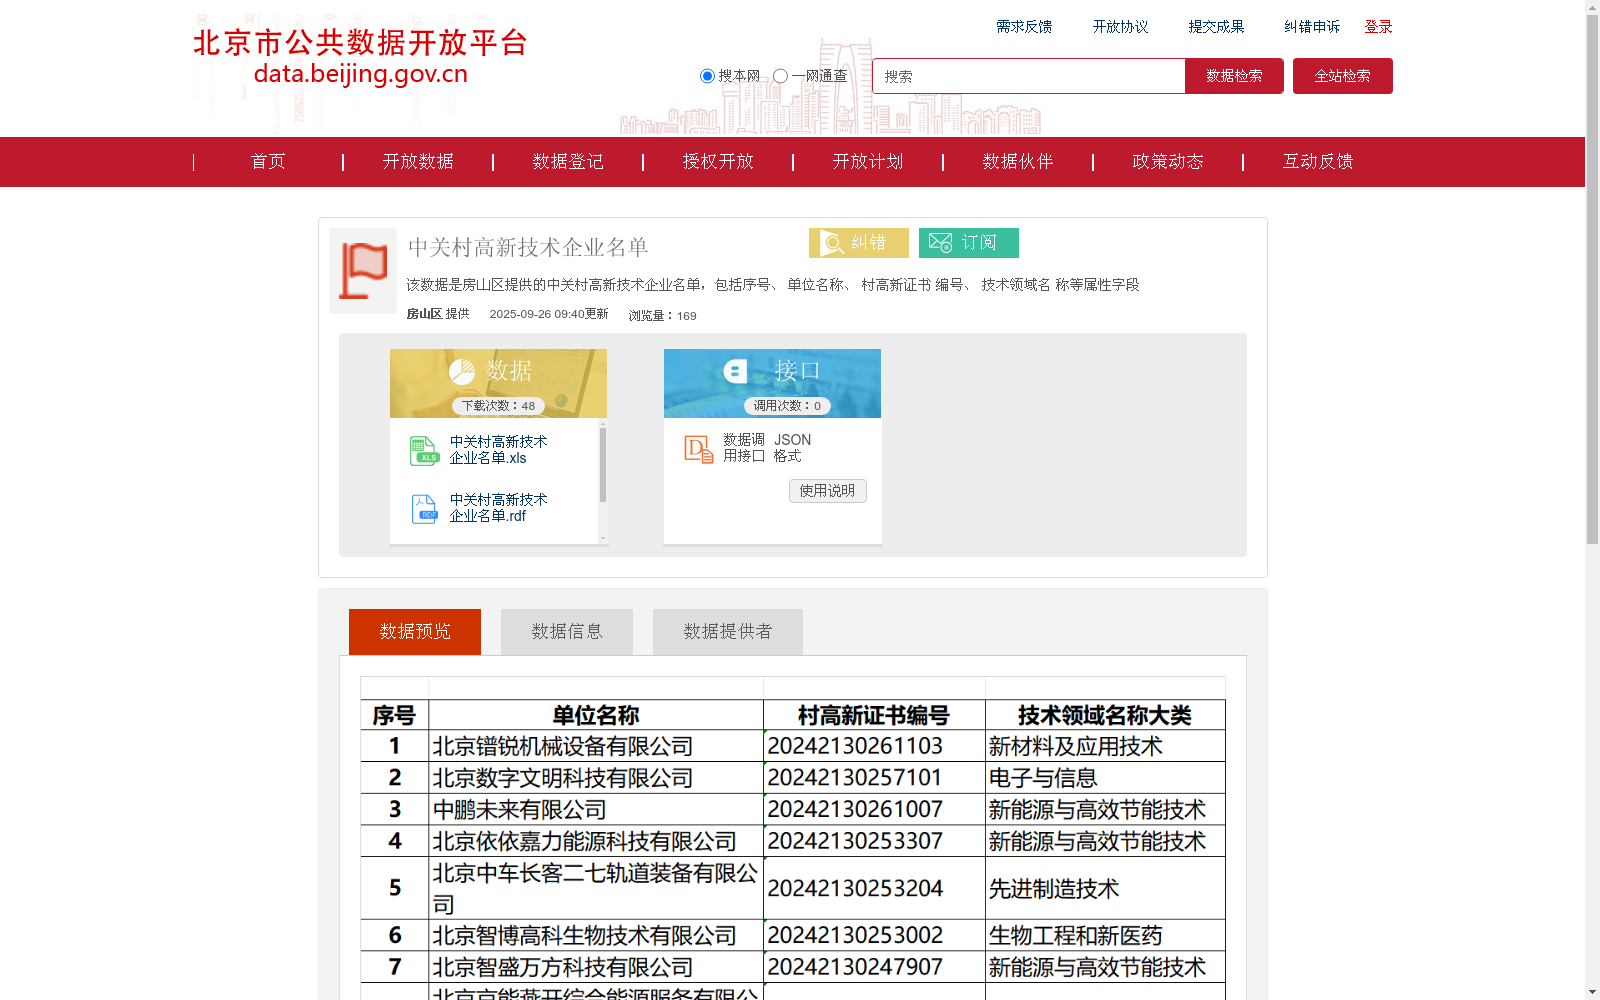The height and width of the screenshot is (1000, 1600).
Task: Open the 开放协议 link
Action: tap(1120, 27)
